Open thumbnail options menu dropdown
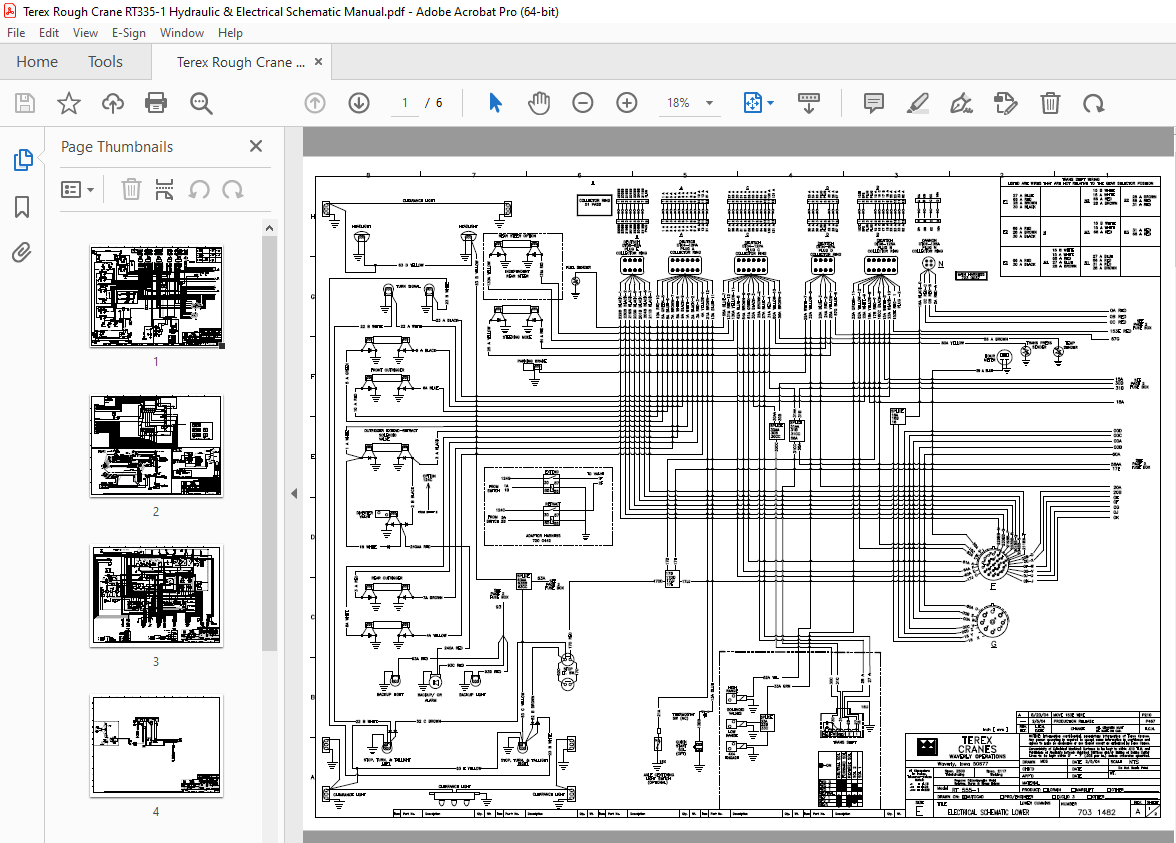This screenshot has height=843, width=1176. click(77, 190)
